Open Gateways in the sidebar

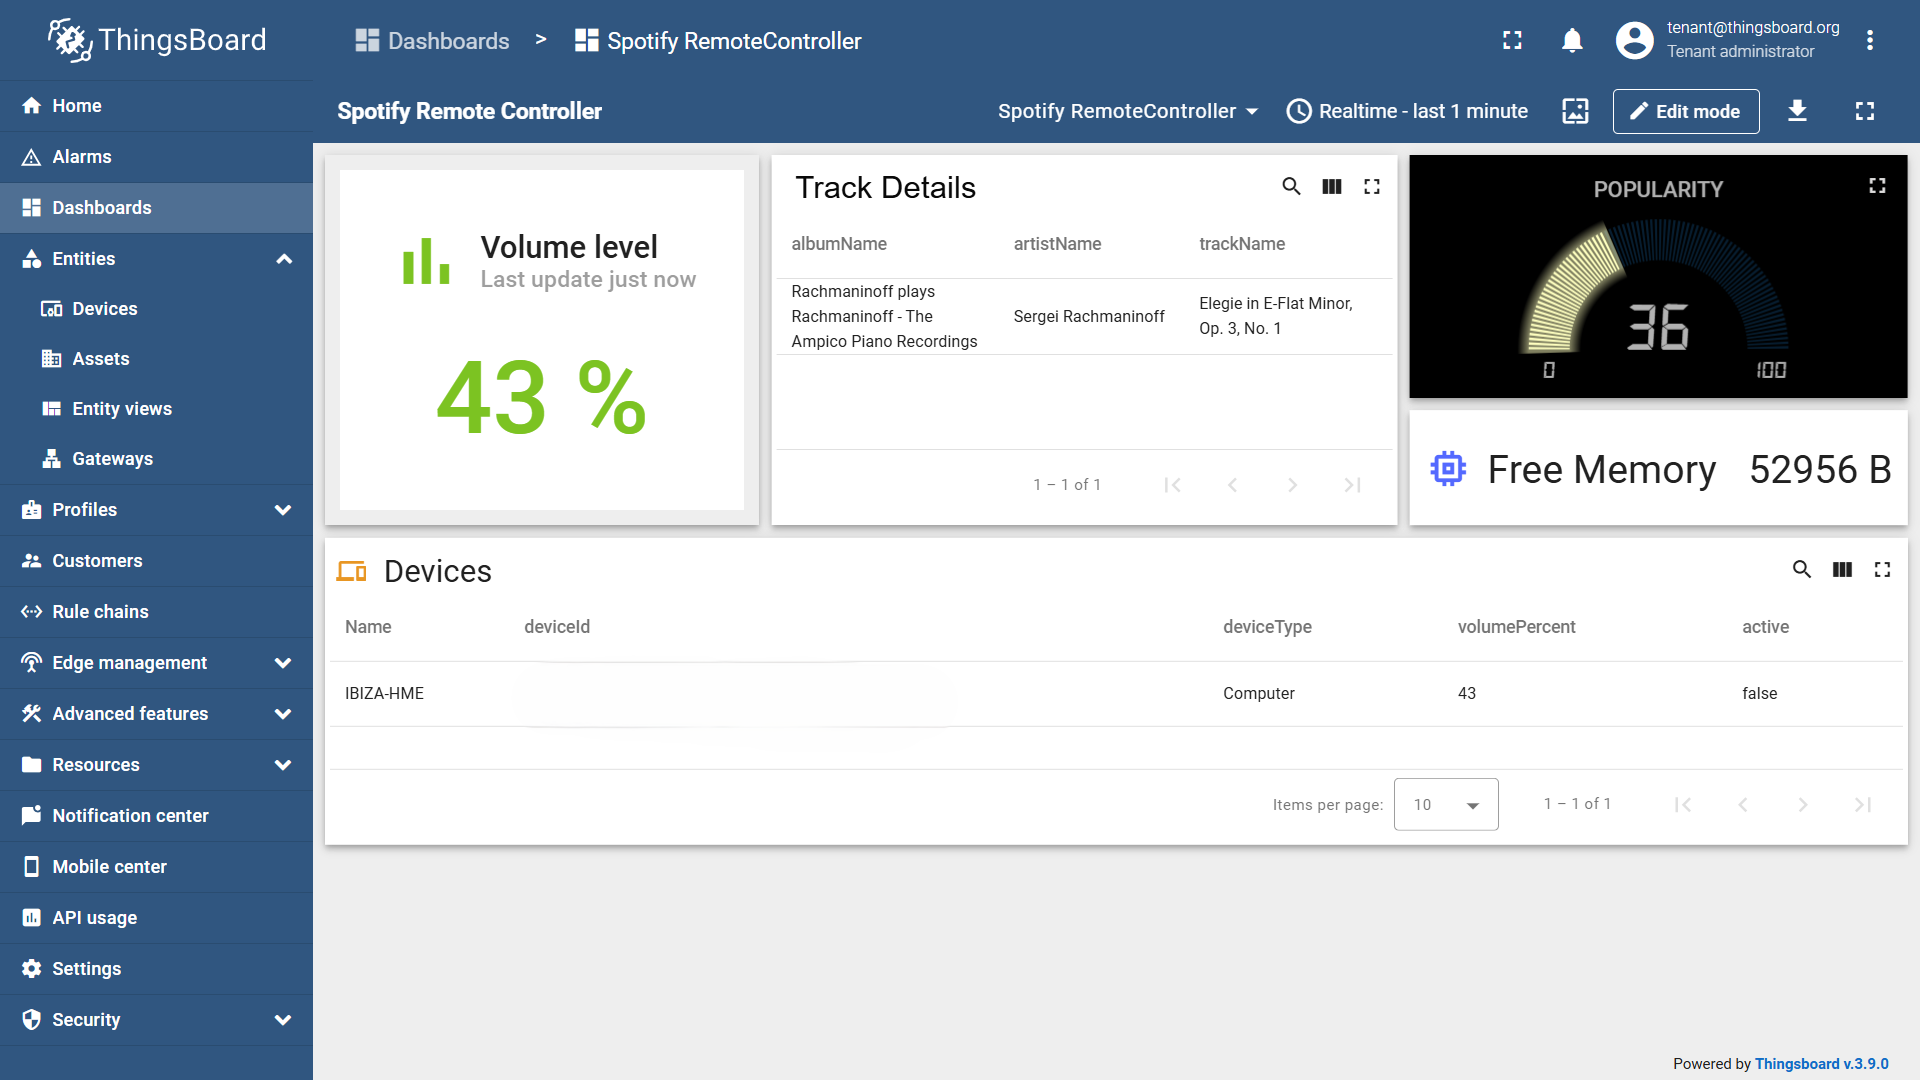coord(156,459)
